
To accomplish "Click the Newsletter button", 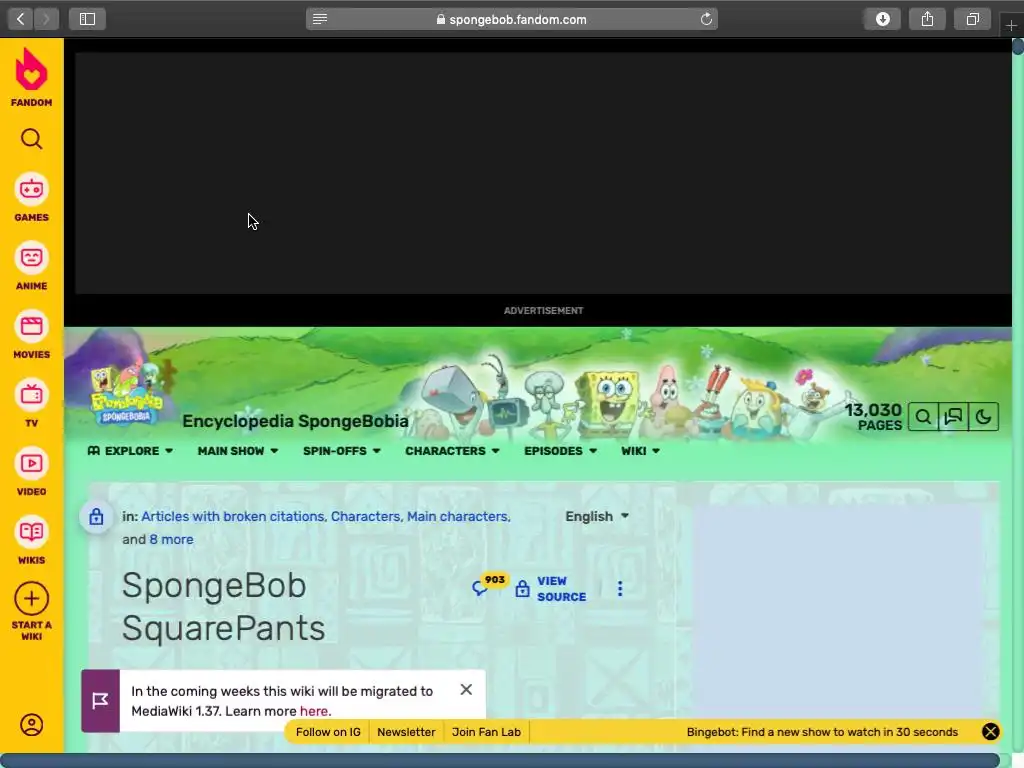I will [406, 731].
